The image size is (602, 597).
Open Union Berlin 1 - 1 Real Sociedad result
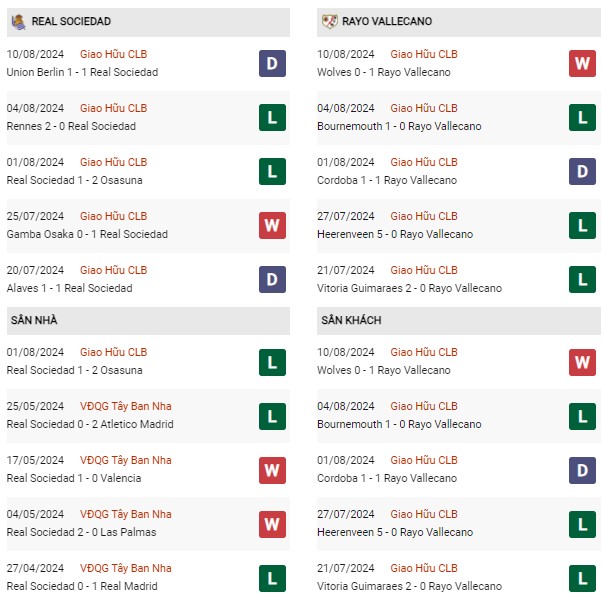pyautogui.click(x=83, y=72)
